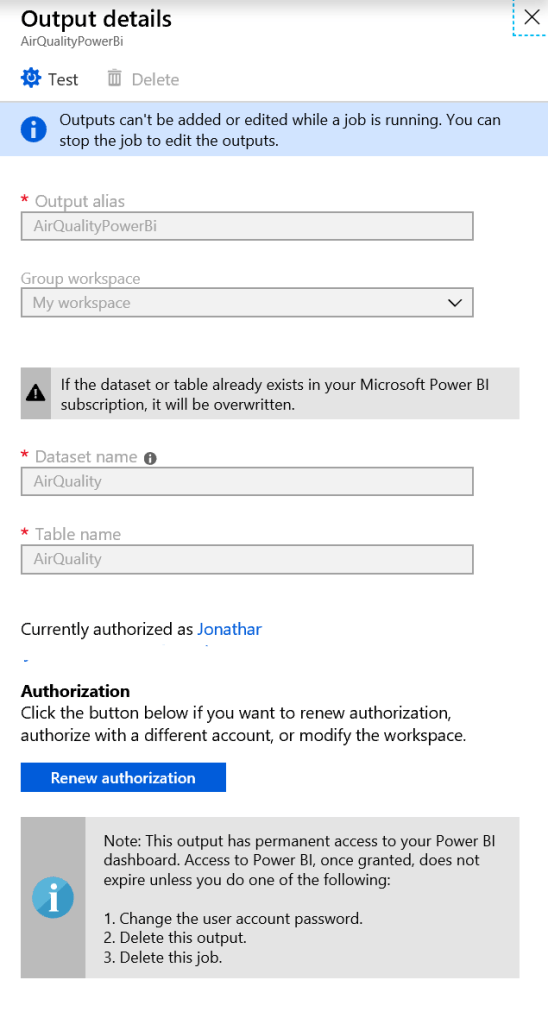Viewport: 548px width, 1024px height.
Task: Click the info icon beside permanent access note
Action: tap(53, 897)
